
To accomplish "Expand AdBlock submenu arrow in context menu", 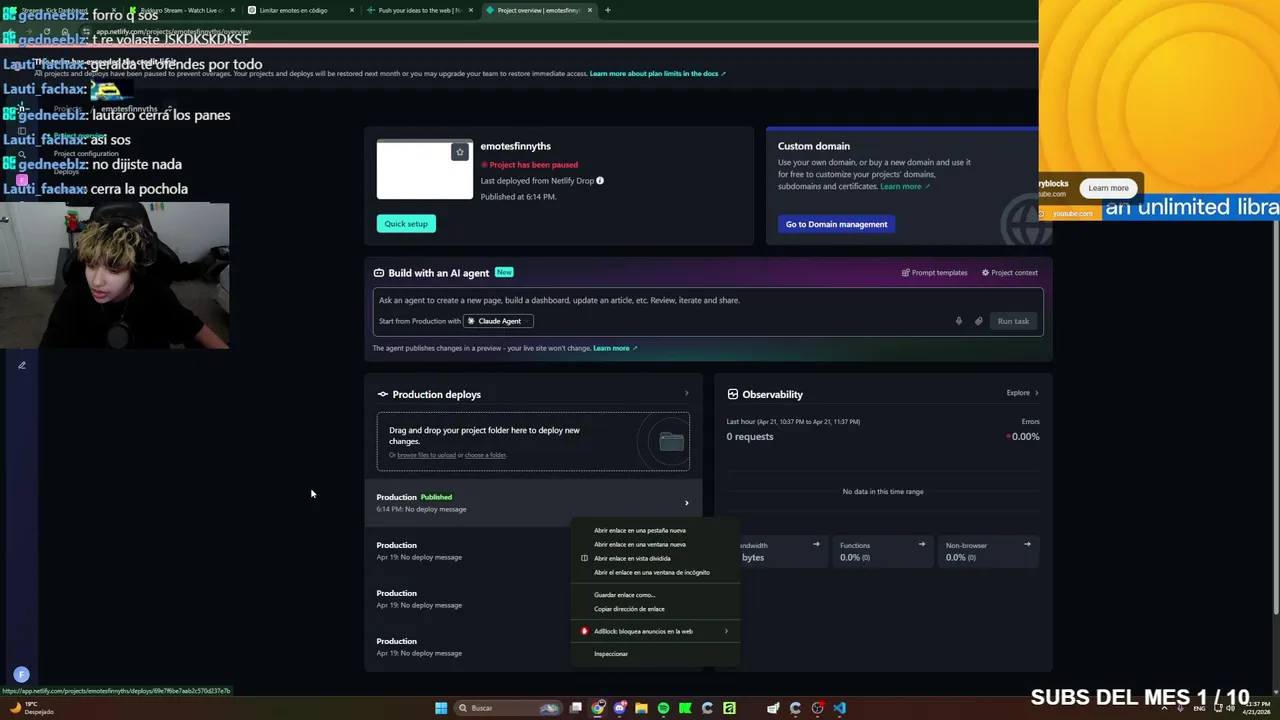I will (726, 631).
